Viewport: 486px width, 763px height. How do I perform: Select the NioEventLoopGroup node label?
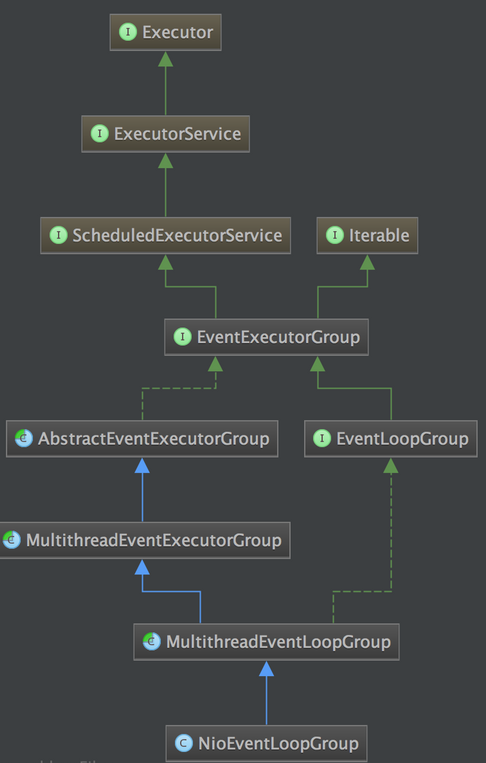278,744
